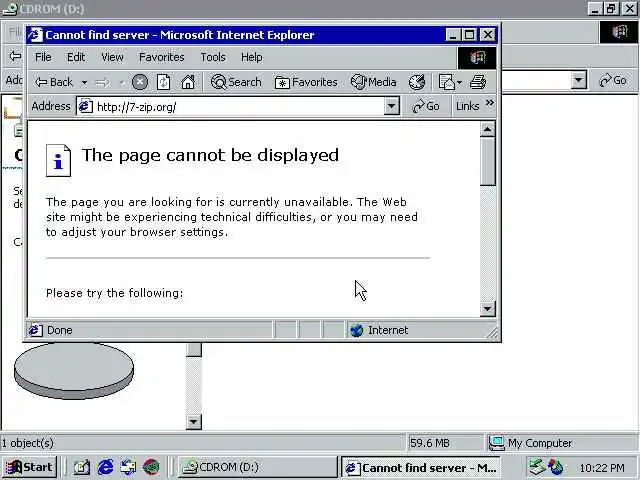
Task: Open the Mail dropdown arrow
Action: (460, 83)
